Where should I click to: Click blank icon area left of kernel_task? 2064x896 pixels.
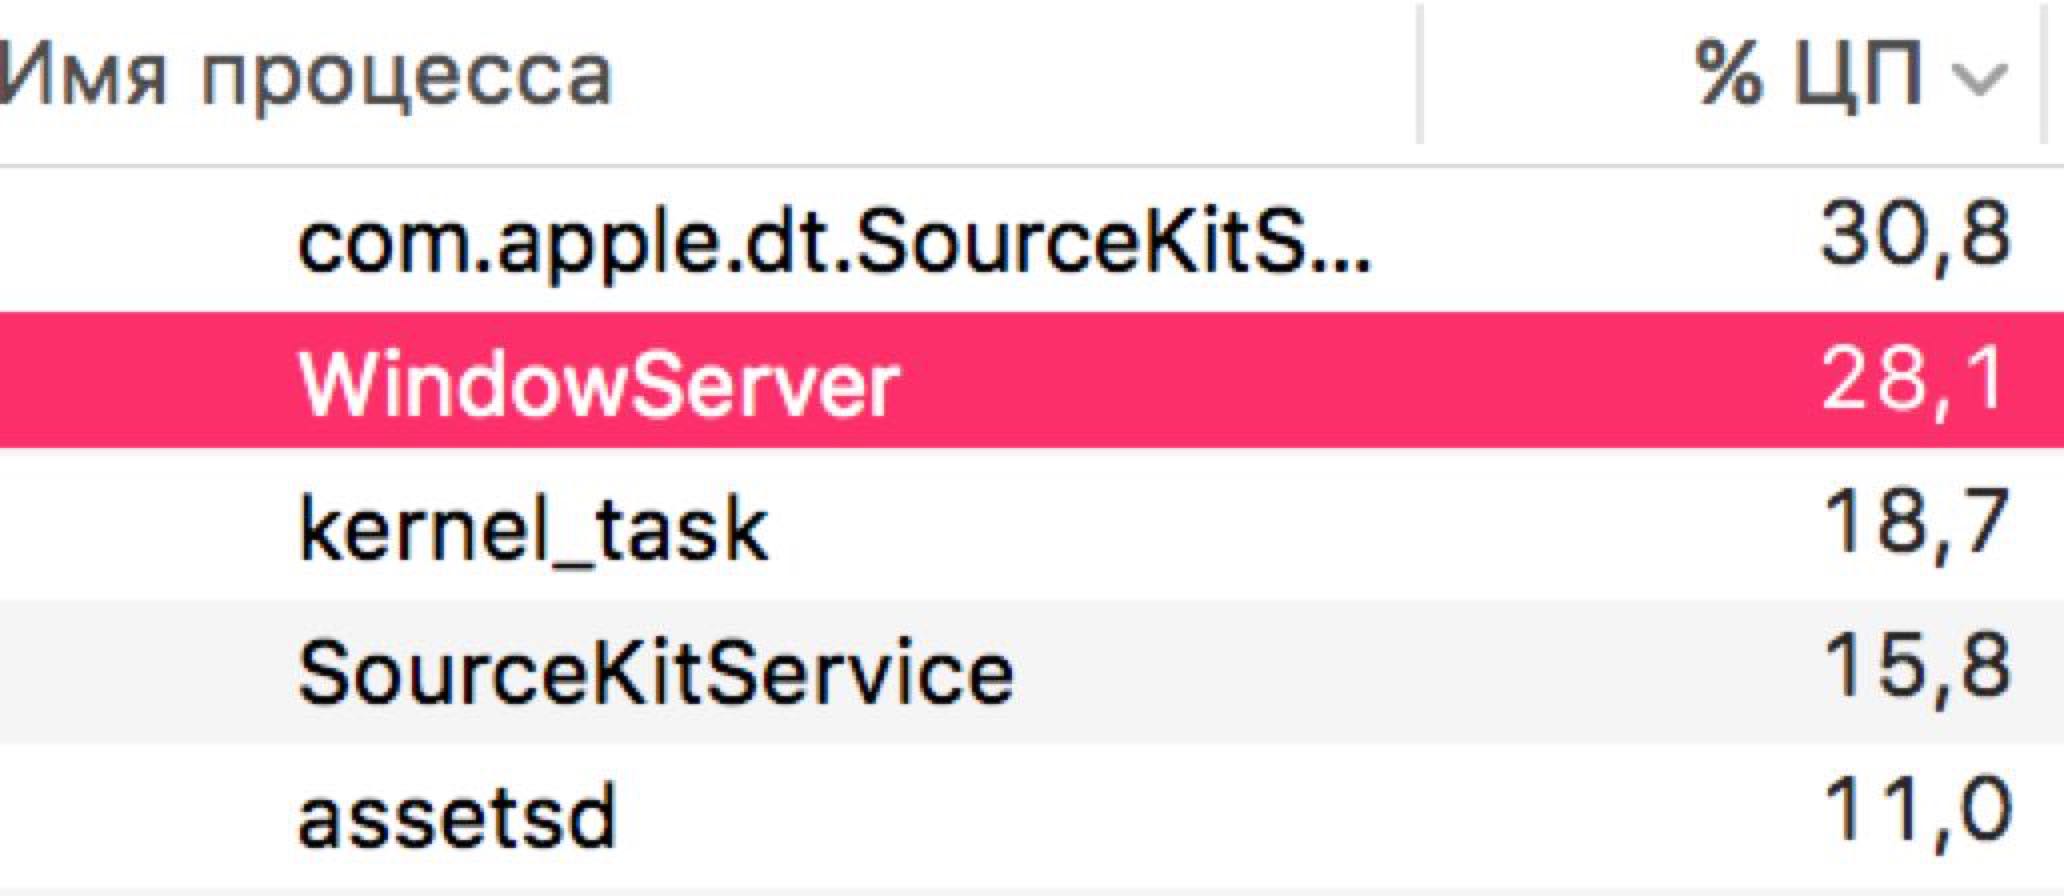[x=150, y=528]
